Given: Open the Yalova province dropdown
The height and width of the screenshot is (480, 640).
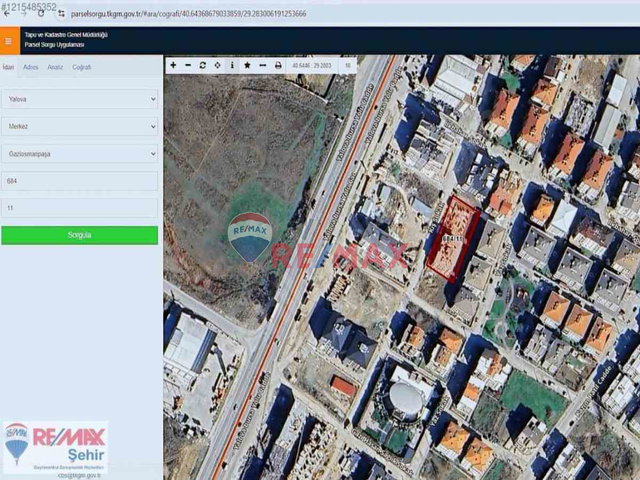Looking at the screenshot, I should coord(80,99).
